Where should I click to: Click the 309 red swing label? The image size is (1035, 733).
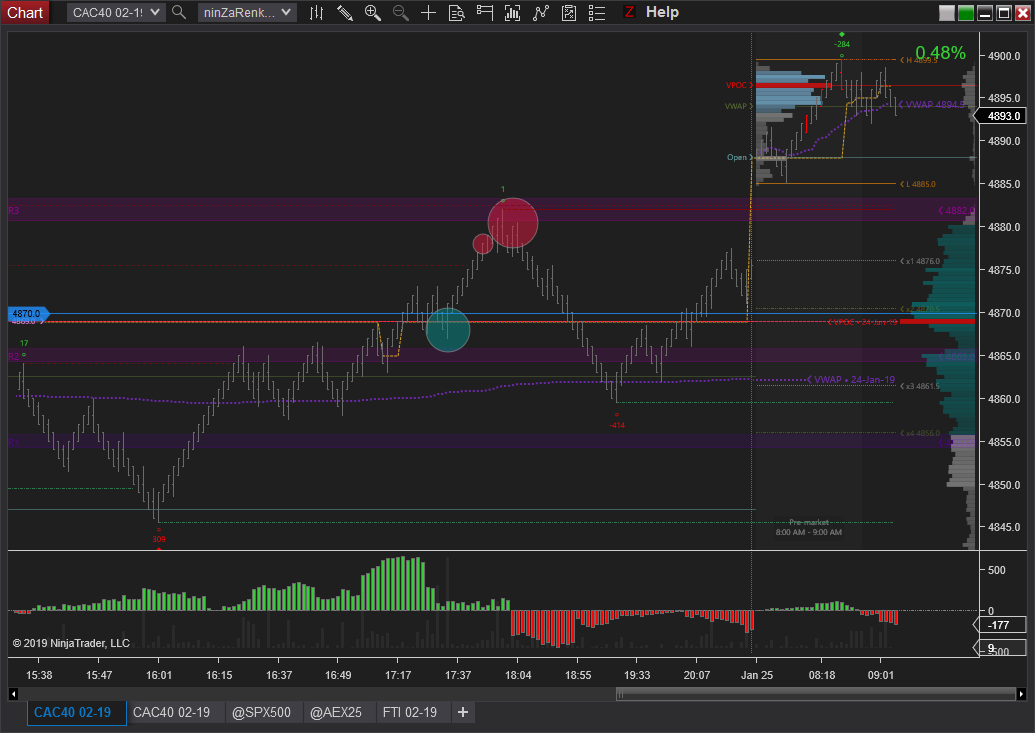coord(159,540)
